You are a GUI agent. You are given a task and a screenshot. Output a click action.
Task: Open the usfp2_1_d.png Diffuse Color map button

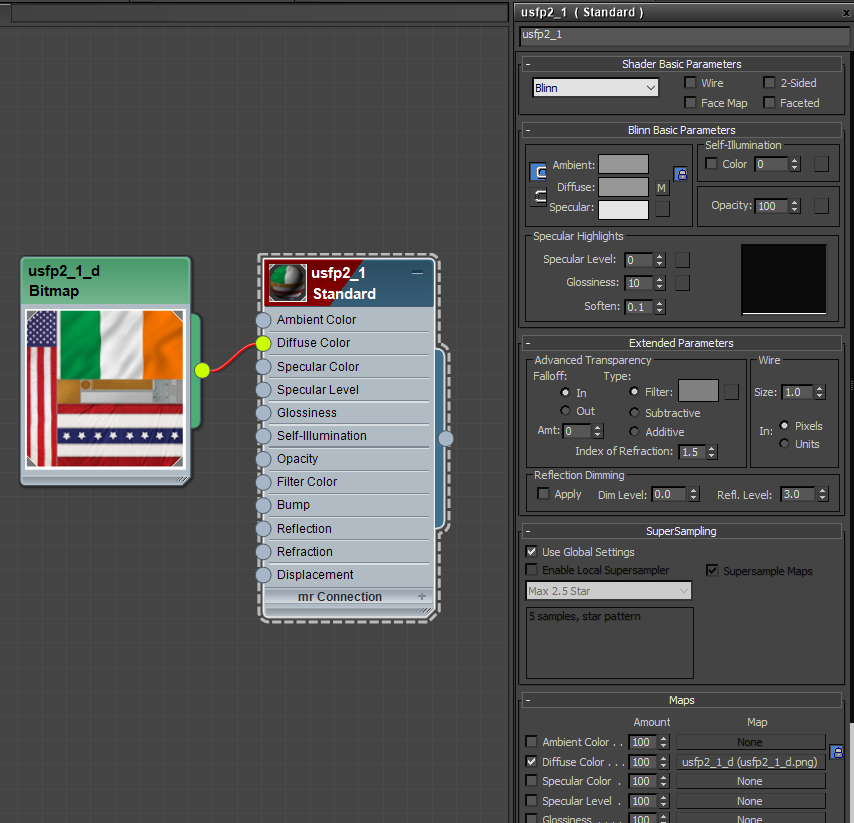pos(750,761)
